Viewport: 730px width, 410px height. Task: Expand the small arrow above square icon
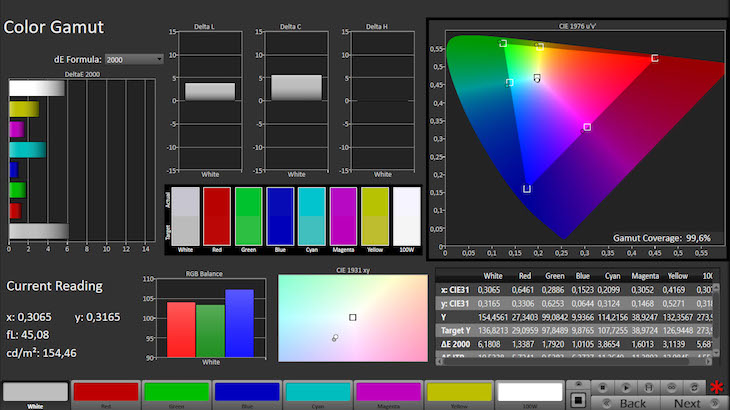(x=578, y=384)
